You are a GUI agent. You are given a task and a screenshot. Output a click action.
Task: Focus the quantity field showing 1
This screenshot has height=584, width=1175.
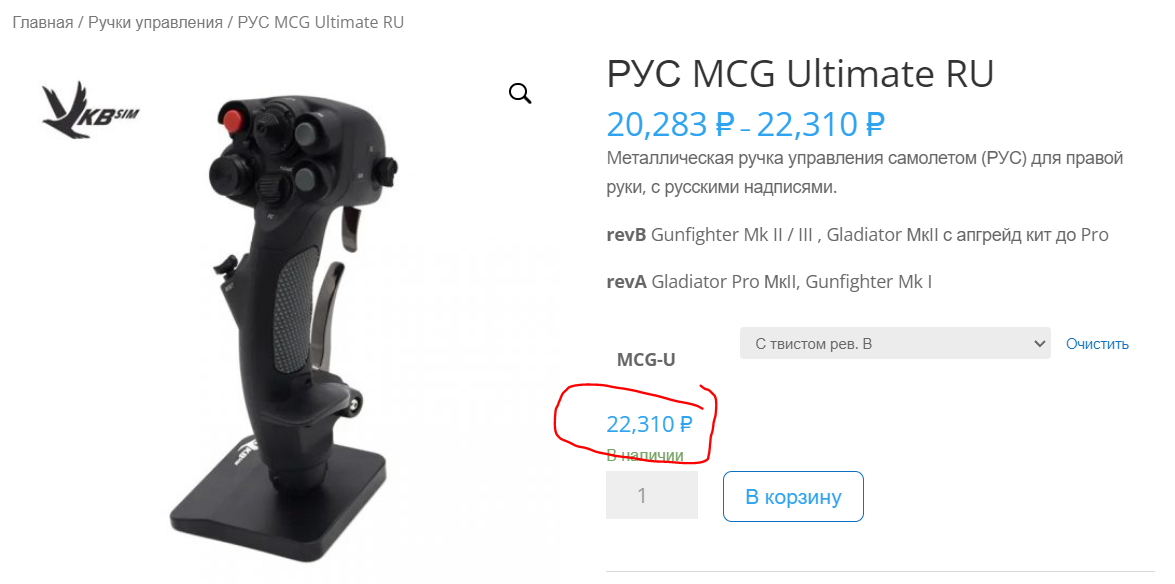pyautogui.click(x=651, y=496)
